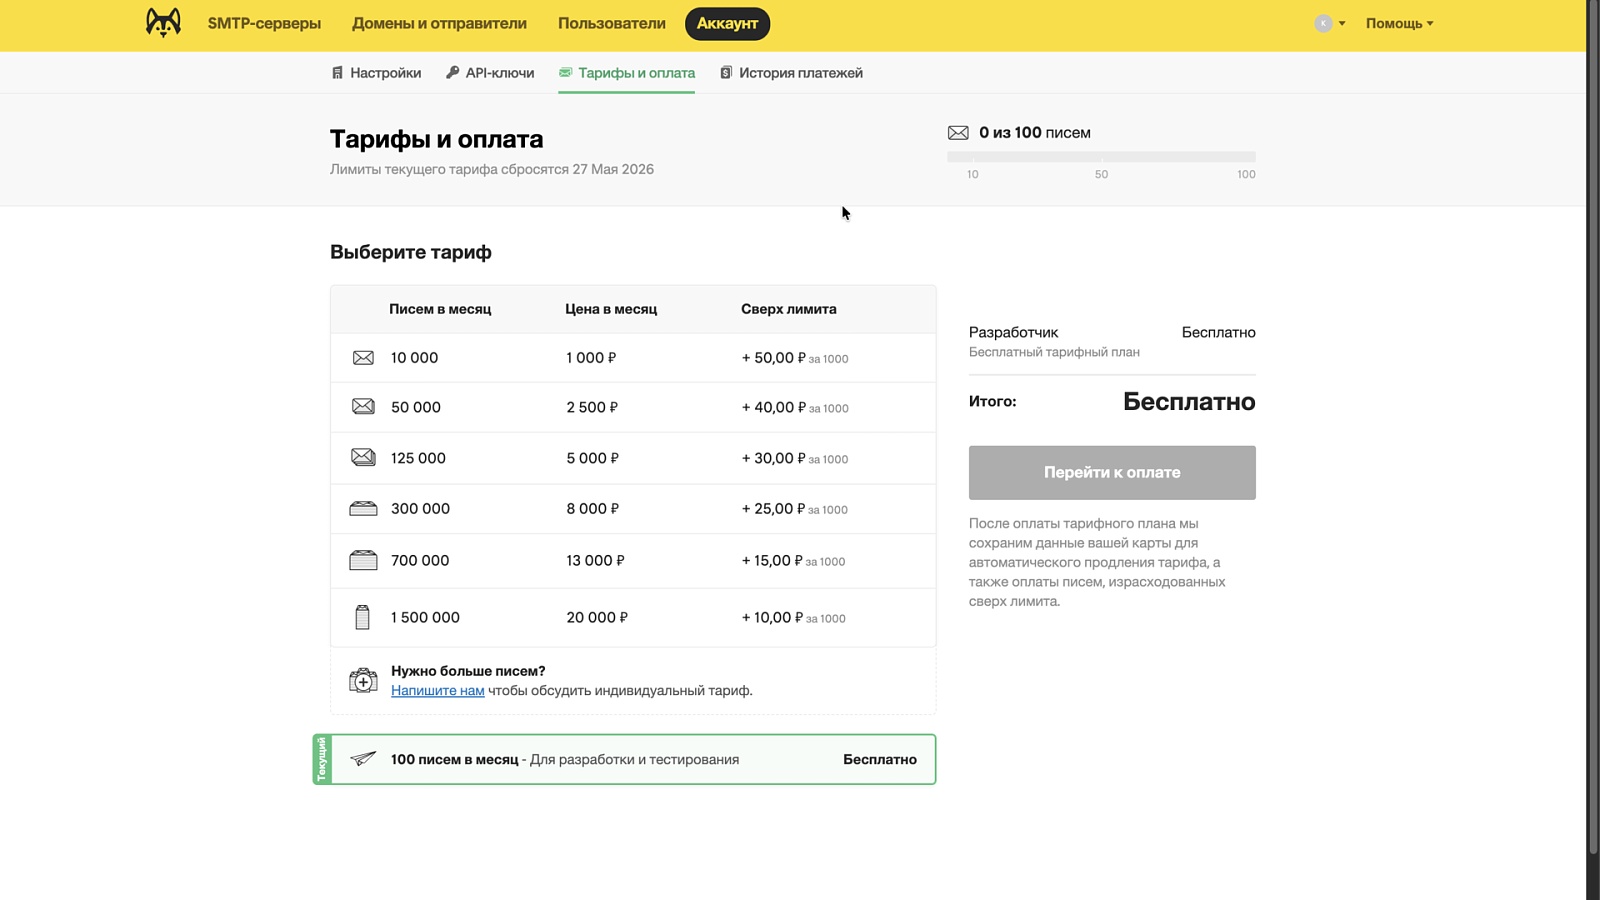Follow the Напишите нам link

(437, 690)
